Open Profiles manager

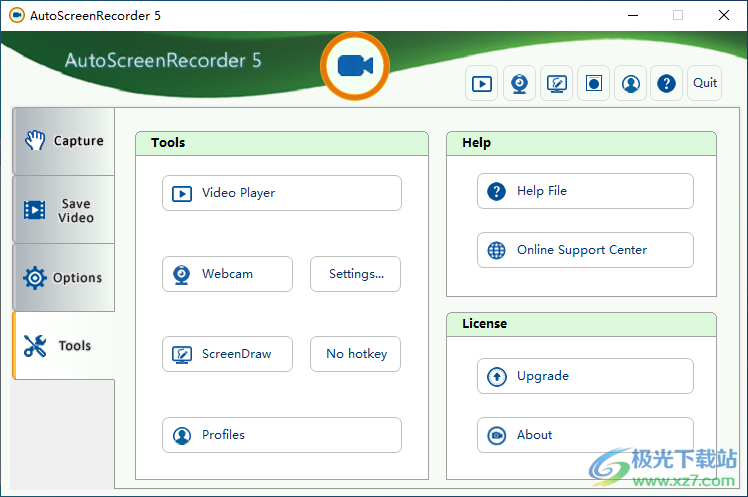[x=282, y=435]
